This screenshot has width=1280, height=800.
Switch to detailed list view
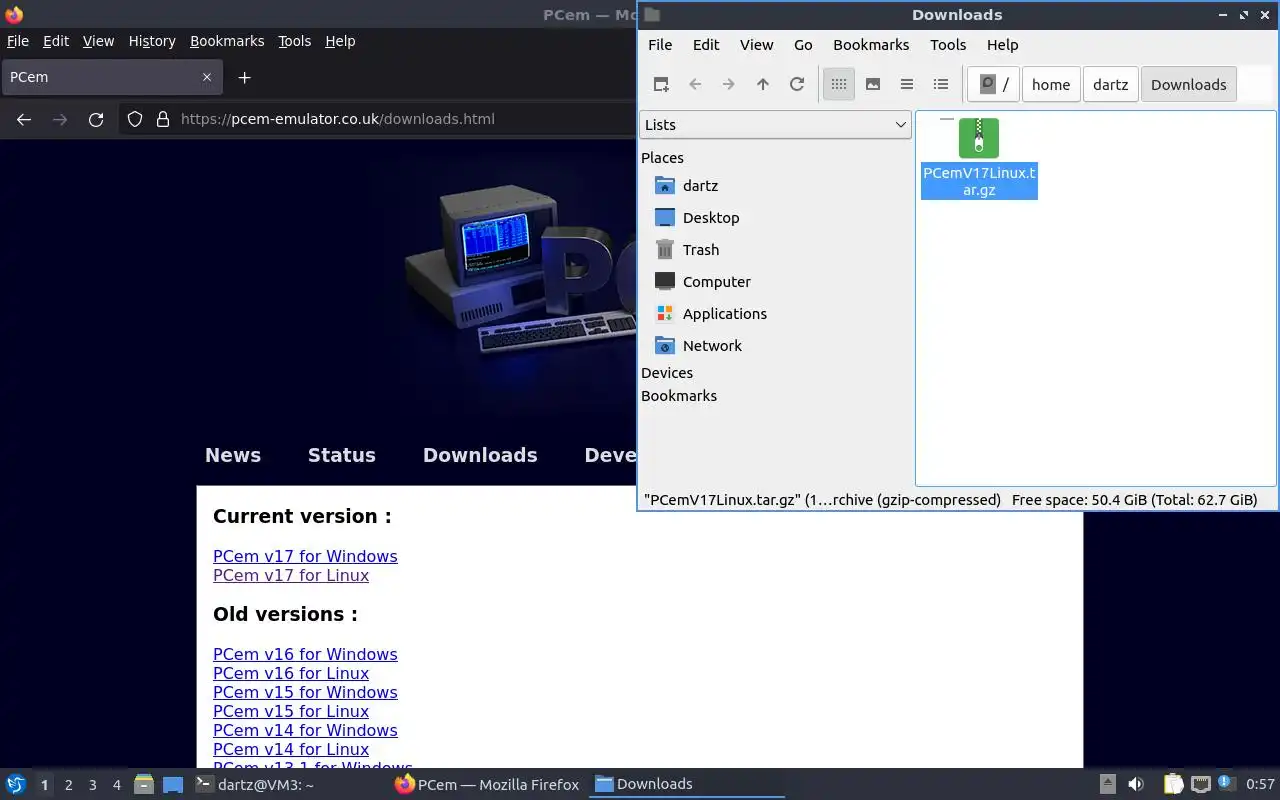(x=941, y=85)
